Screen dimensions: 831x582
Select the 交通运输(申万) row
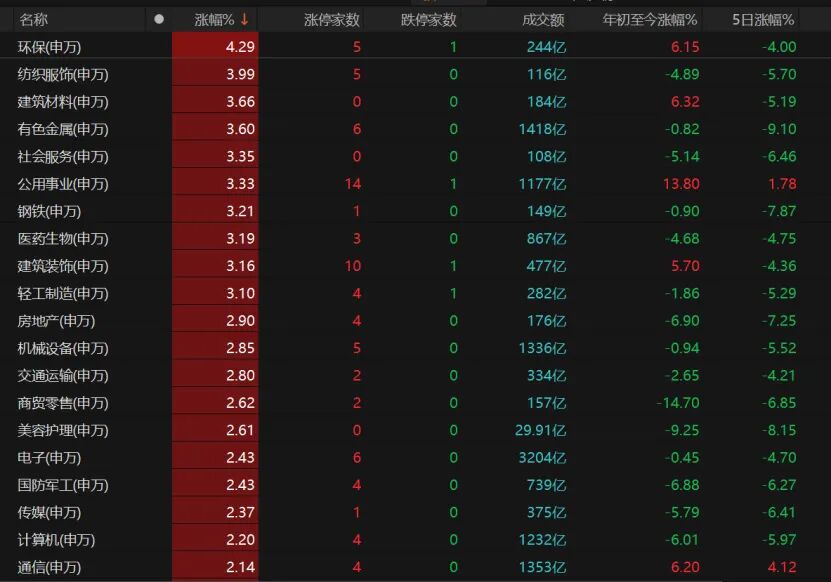[x=416, y=376]
